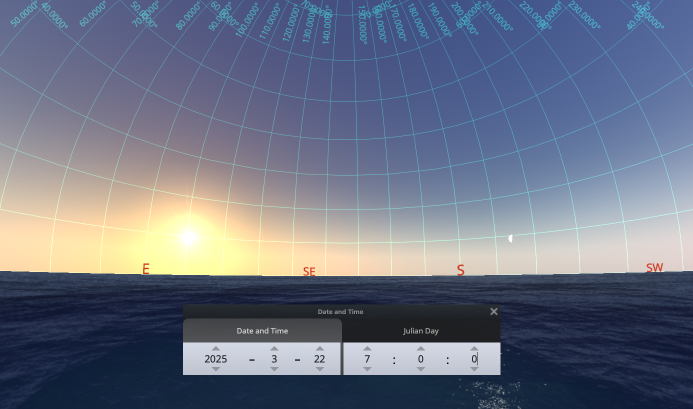Decrement the day using the down arrow
Image resolution: width=693 pixels, height=409 pixels.
[320, 369]
